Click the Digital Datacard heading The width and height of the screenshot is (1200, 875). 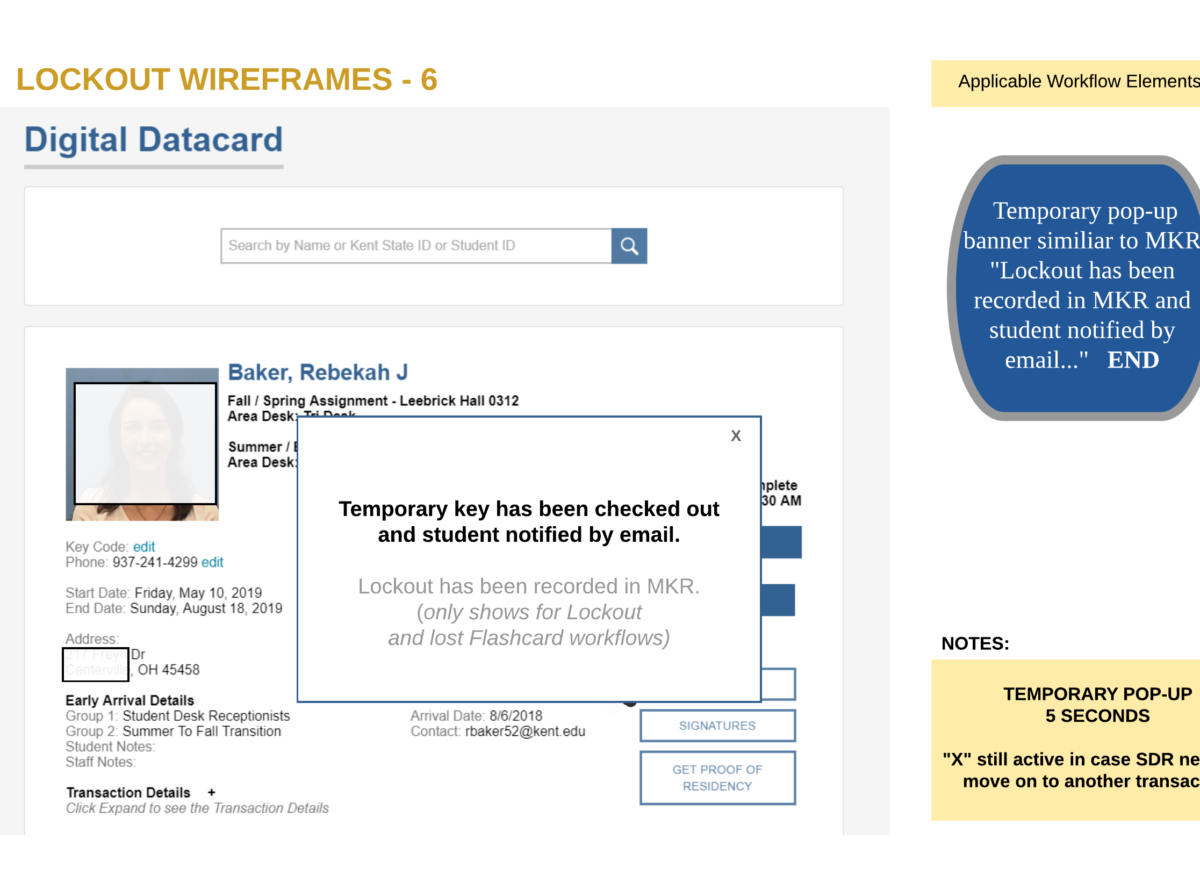click(154, 140)
